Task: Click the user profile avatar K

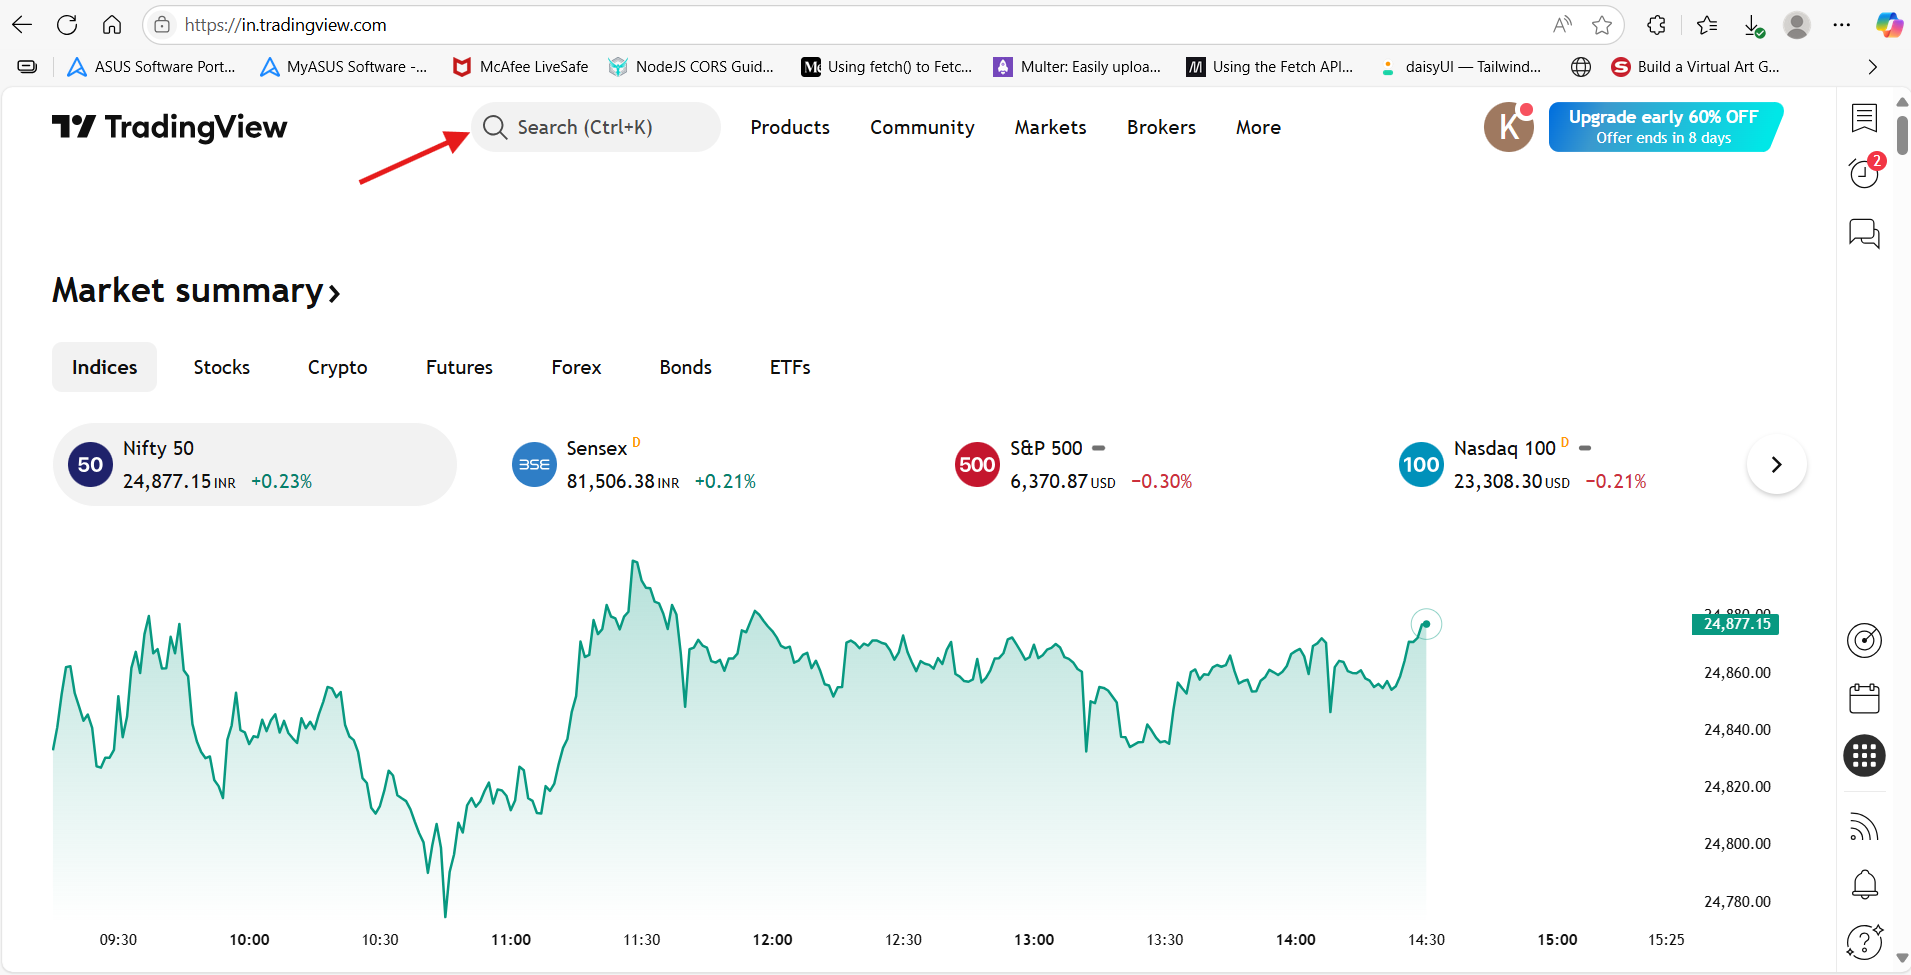Action: point(1508,127)
